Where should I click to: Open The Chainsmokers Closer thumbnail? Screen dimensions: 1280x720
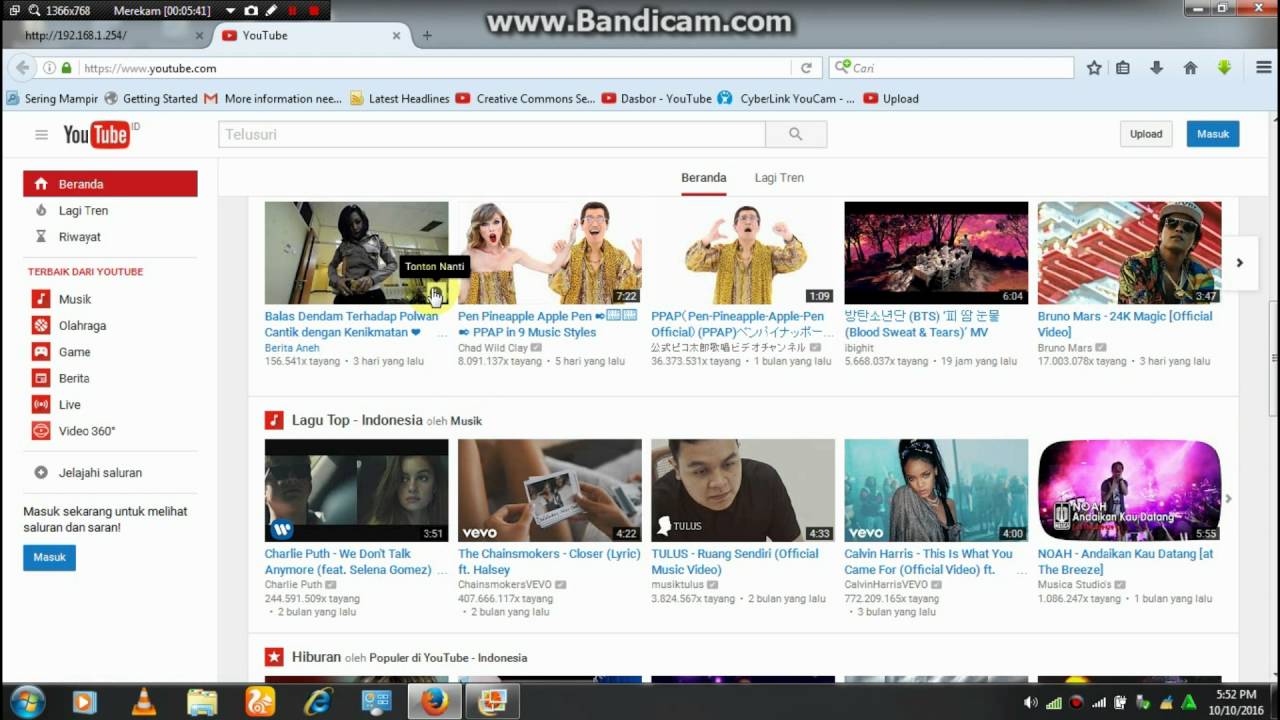pos(550,491)
